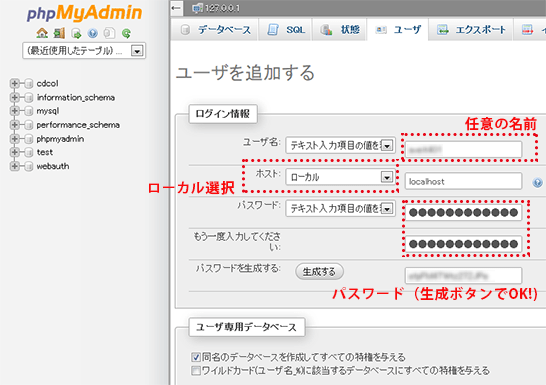Open the information_schema database link
This screenshot has height=385, width=546.
[x=76, y=97]
